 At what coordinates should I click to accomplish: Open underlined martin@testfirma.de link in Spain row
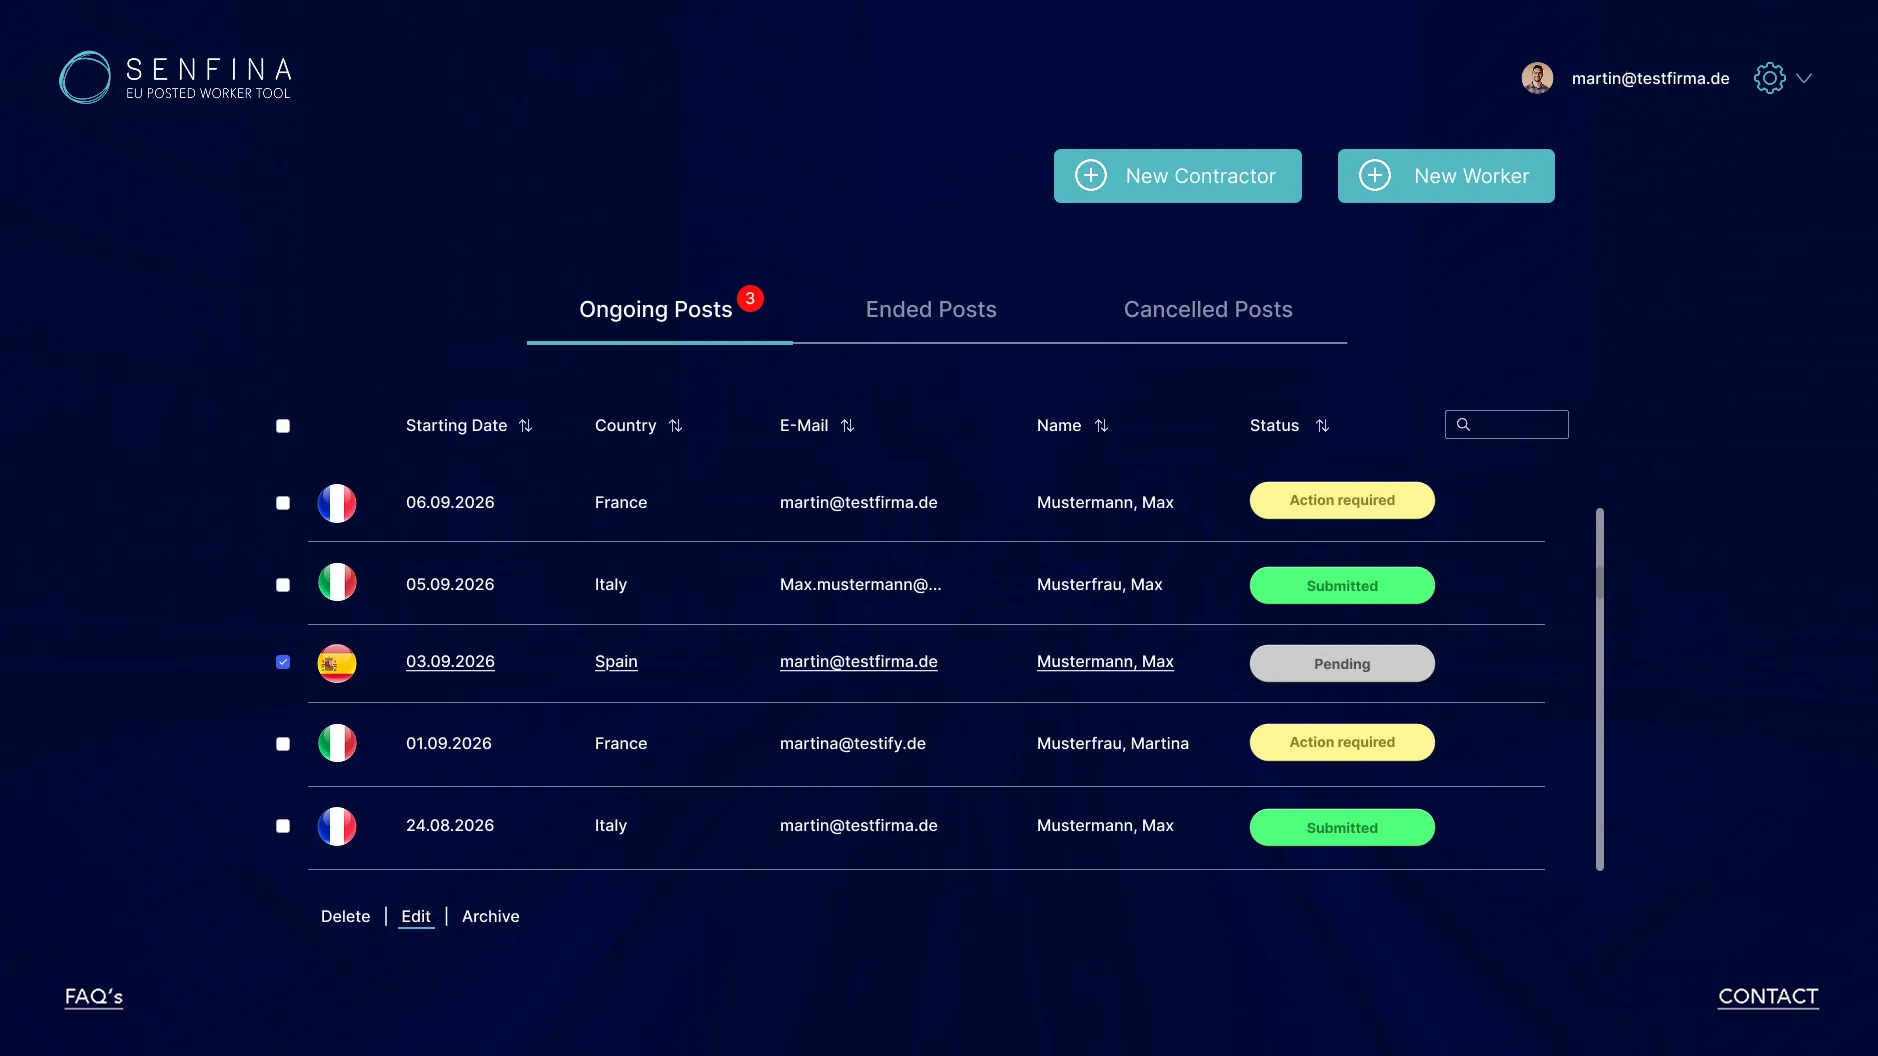(859, 662)
